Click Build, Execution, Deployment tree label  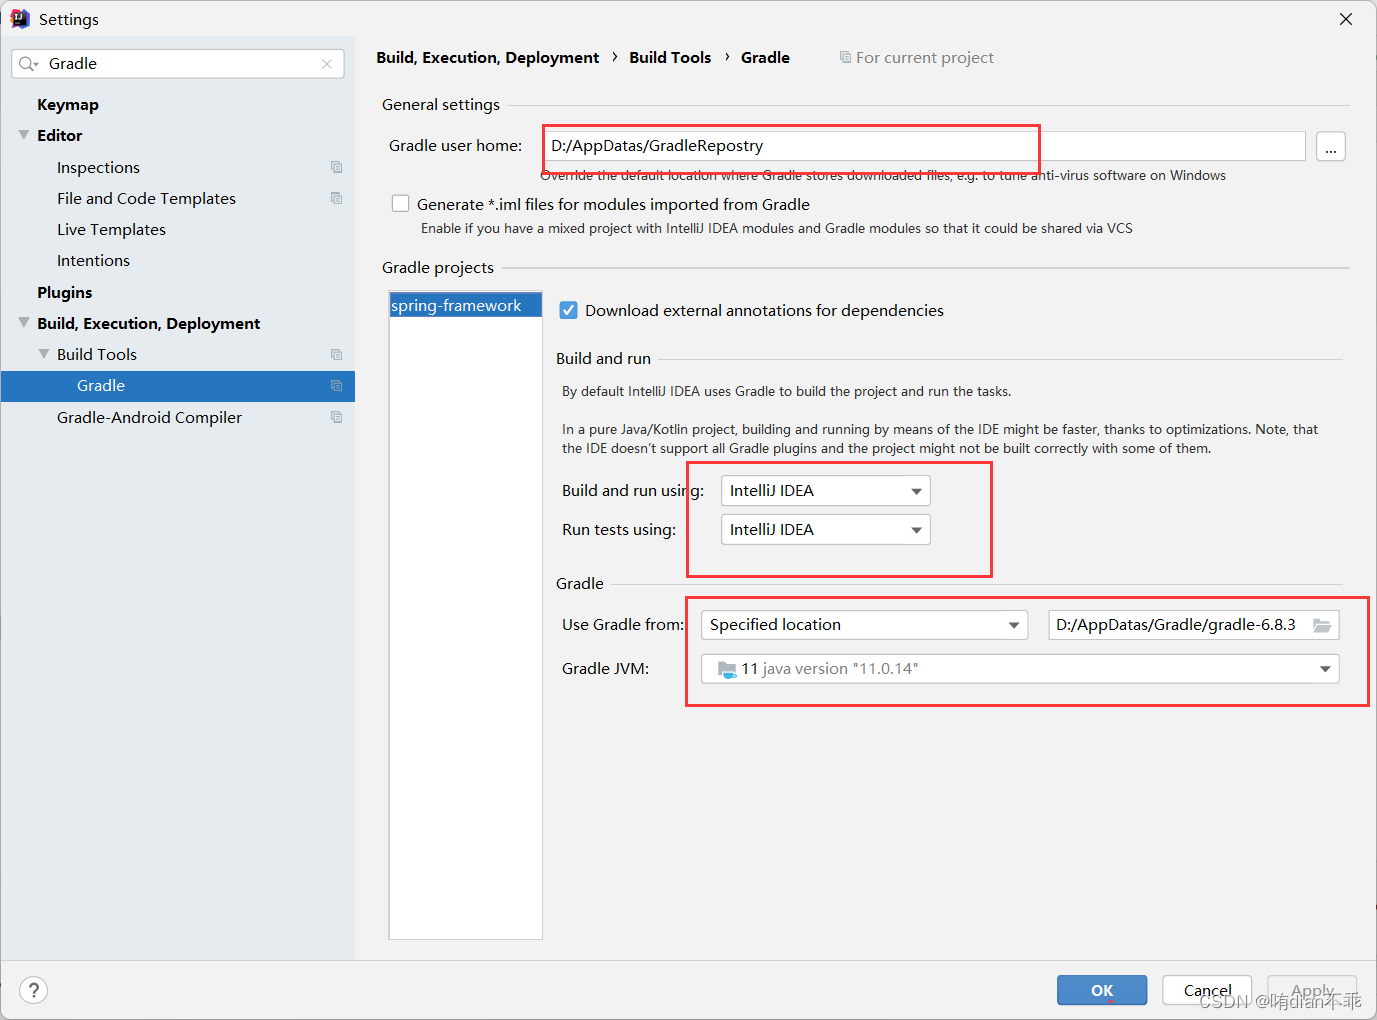[x=149, y=323]
